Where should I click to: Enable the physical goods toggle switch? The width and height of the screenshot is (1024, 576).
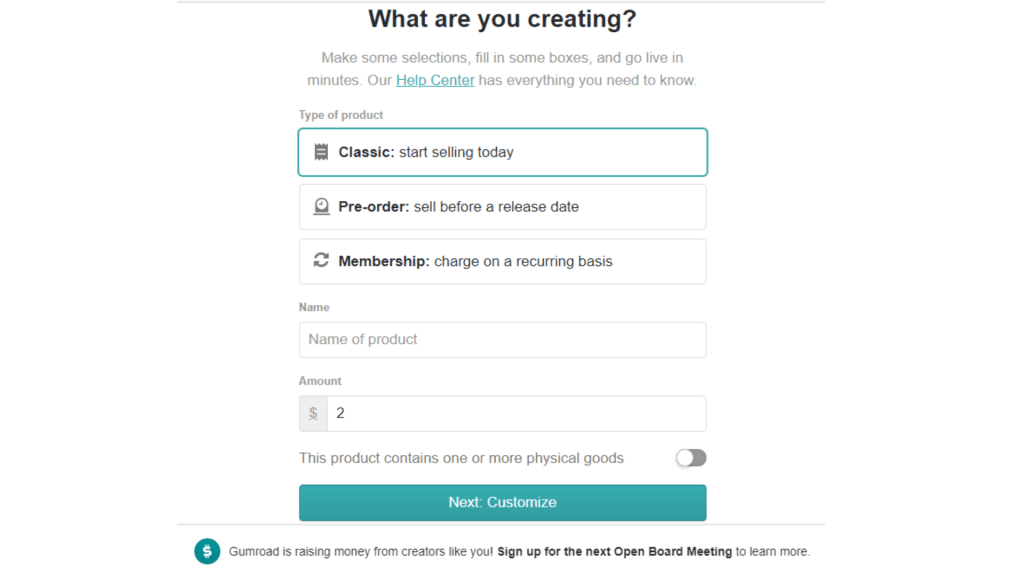pyautogui.click(x=691, y=458)
